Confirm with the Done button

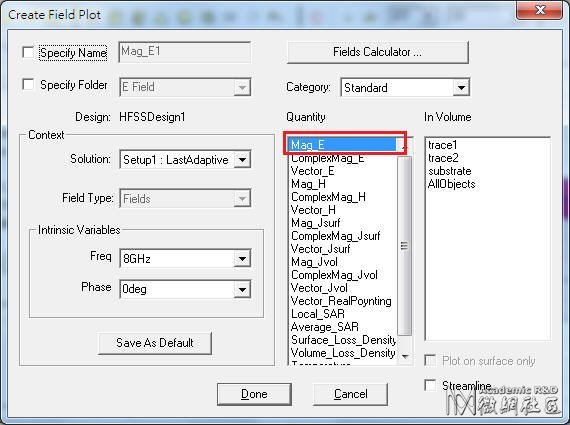pos(254,394)
